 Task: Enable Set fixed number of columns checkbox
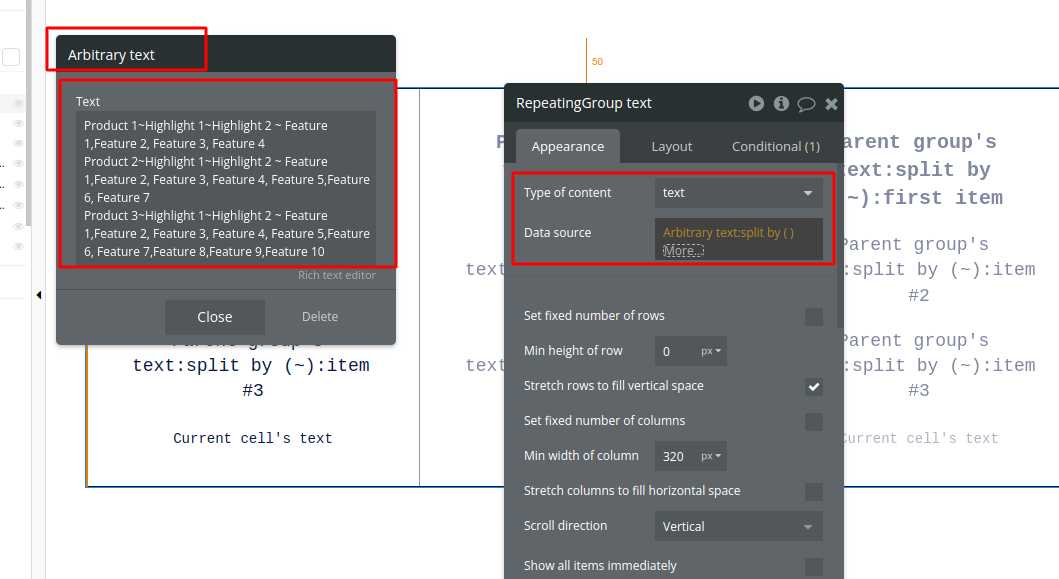[813, 422]
